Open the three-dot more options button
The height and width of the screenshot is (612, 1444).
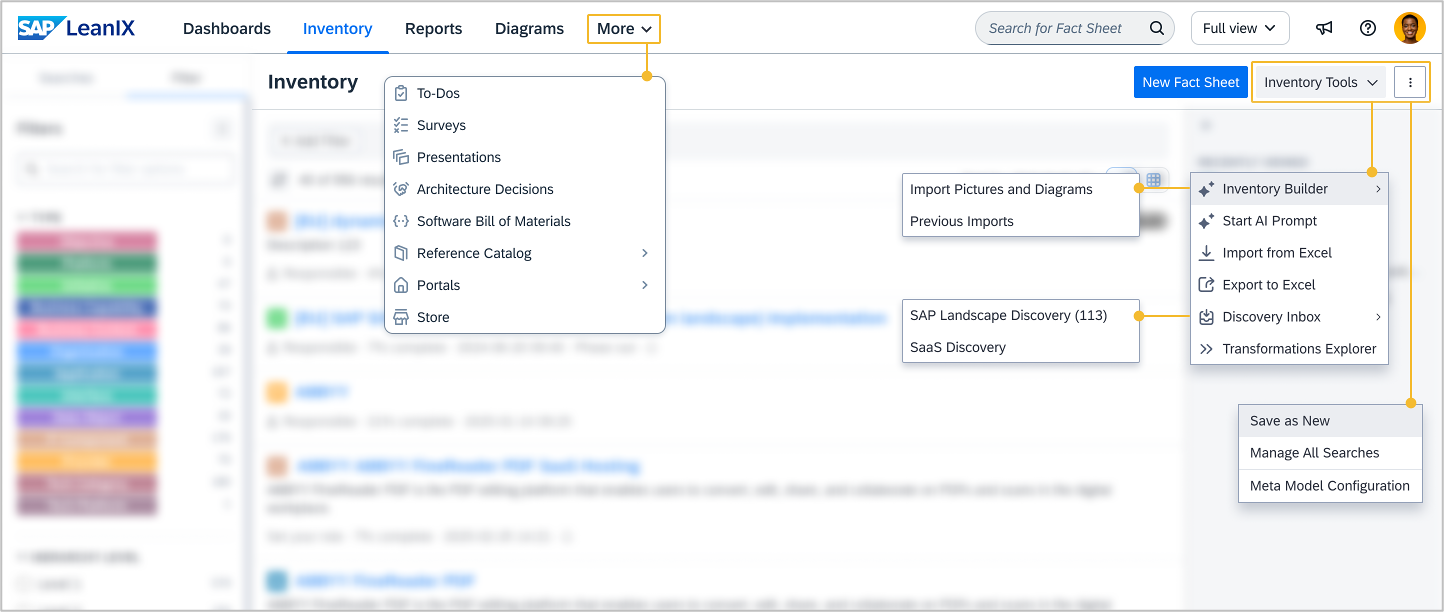coord(1410,82)
